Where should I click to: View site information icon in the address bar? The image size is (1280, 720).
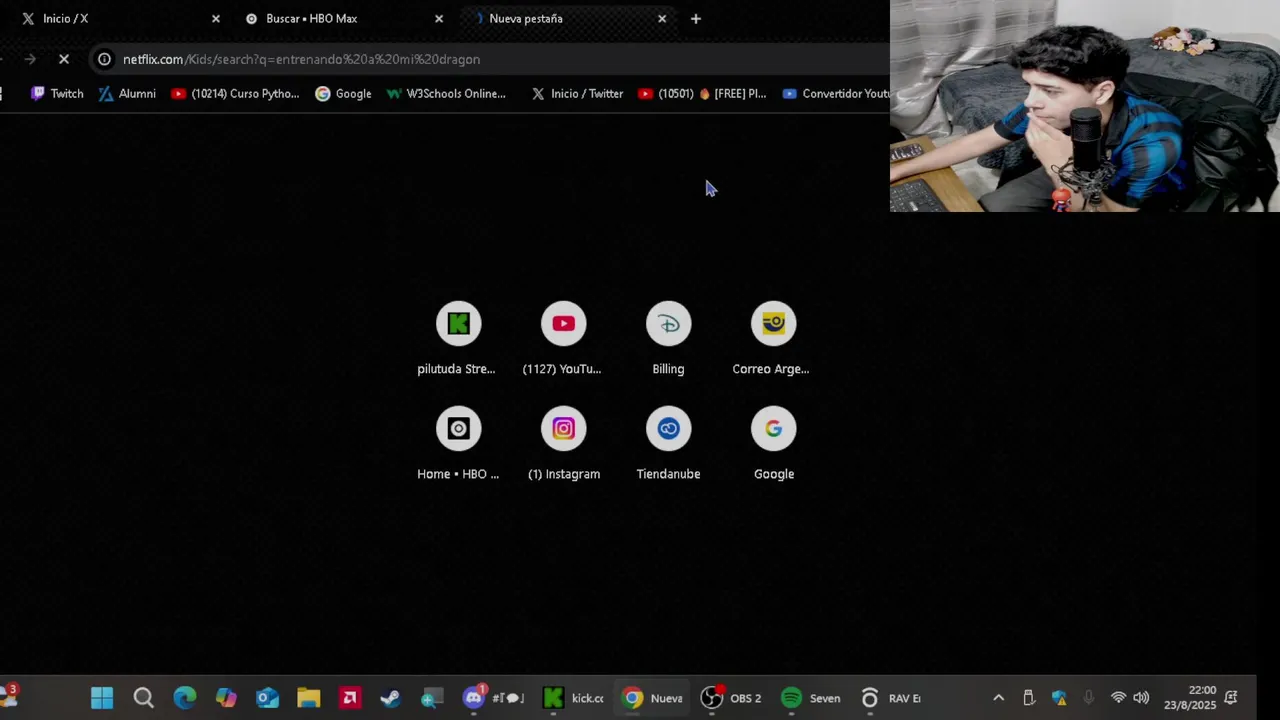click(104, 59)
